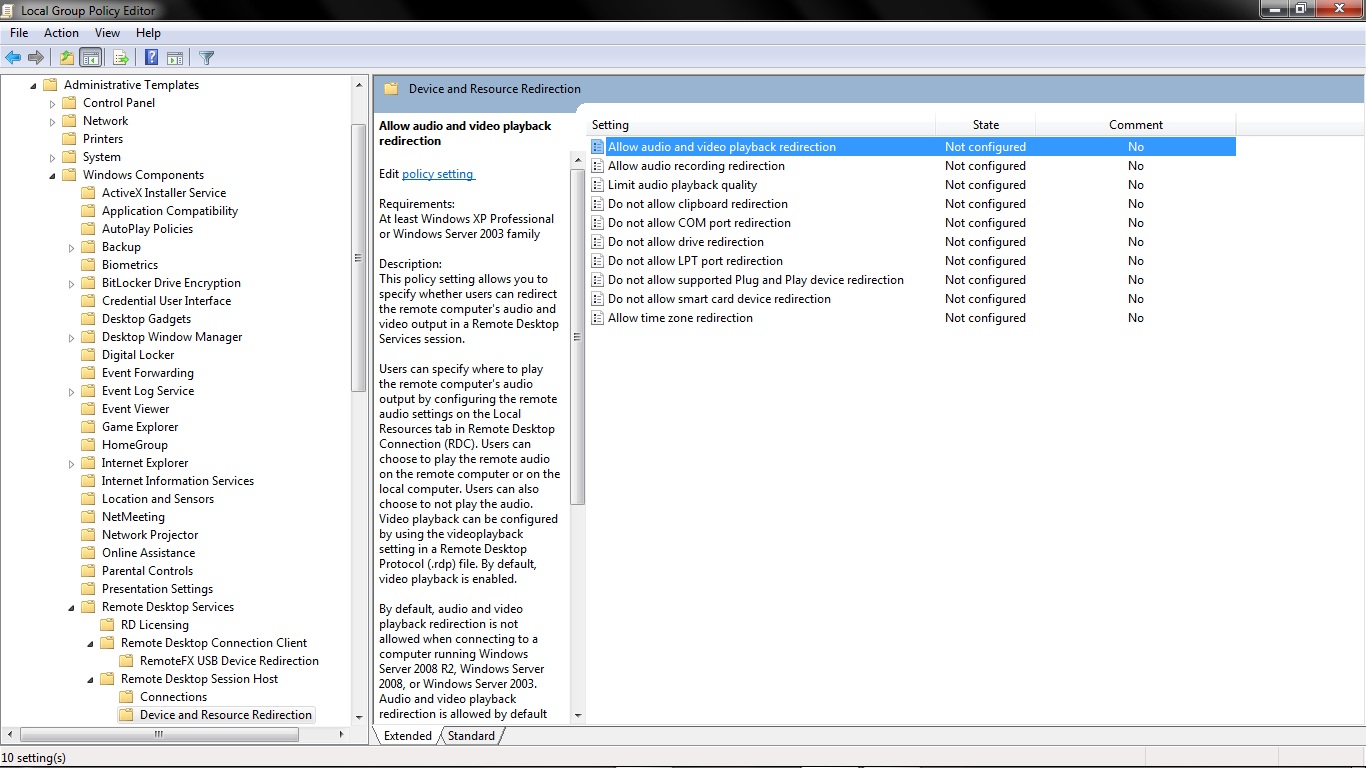Screen dimensions: 1366x768
Task: Click policy icon for drive redirection setting
Action: [x=598, y=242]
